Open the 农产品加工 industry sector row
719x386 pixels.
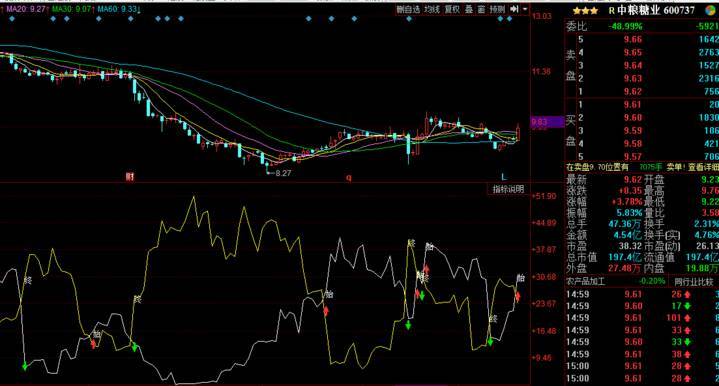[x=615, y=281]
